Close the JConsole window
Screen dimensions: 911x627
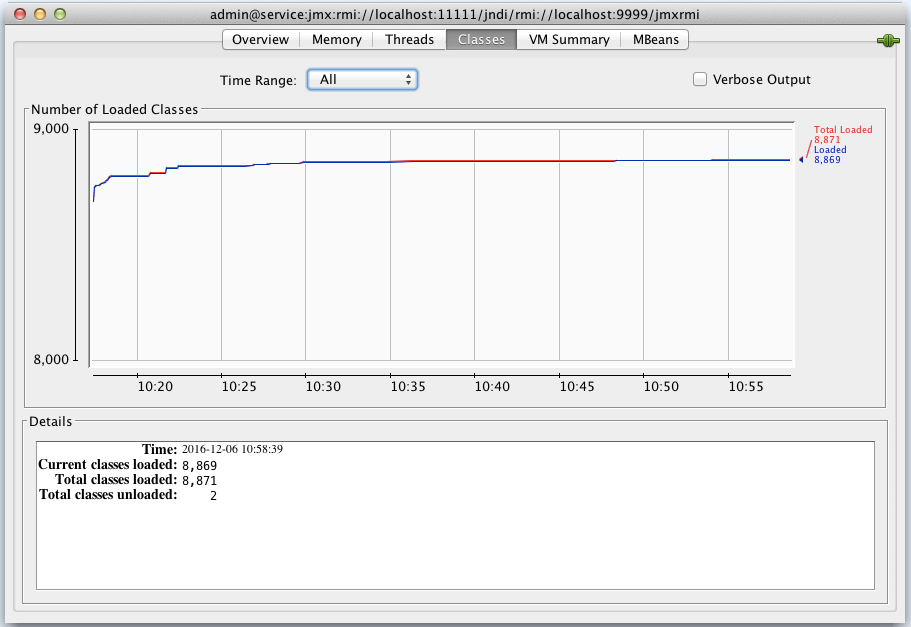20,14
